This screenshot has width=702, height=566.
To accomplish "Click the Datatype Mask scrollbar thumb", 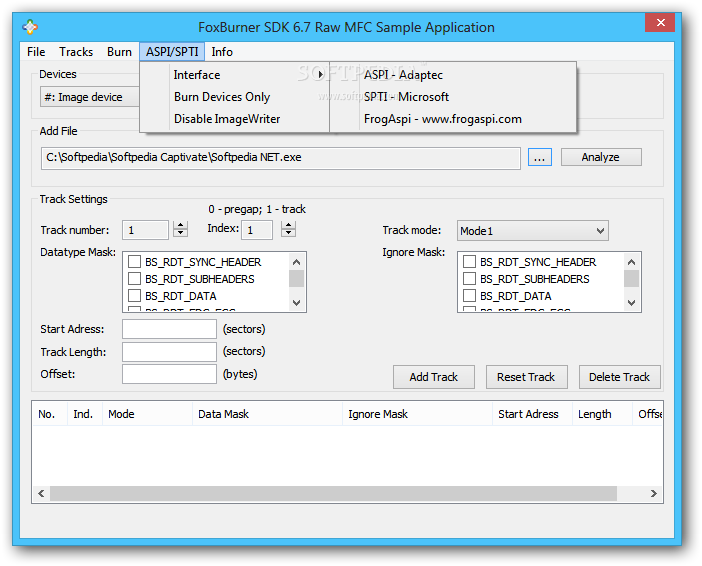I will tap(296, 278).
